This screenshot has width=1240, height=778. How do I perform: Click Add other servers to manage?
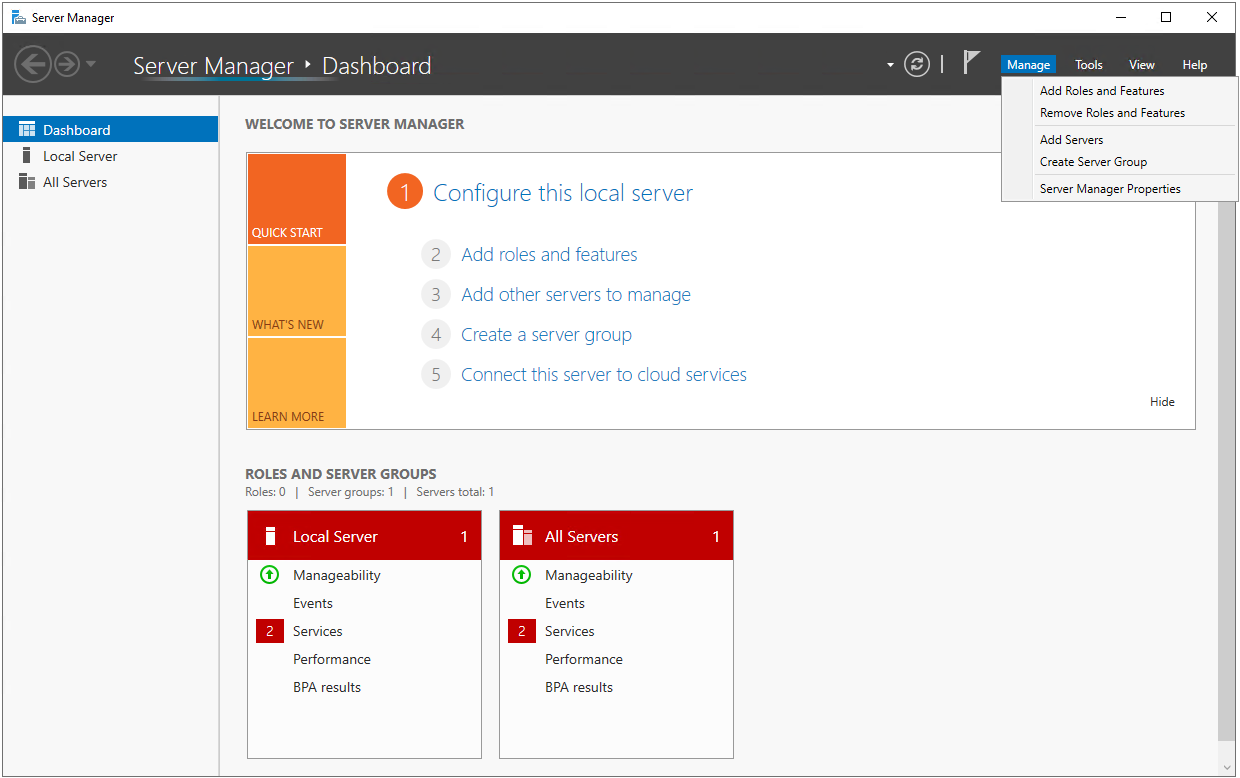576,295
